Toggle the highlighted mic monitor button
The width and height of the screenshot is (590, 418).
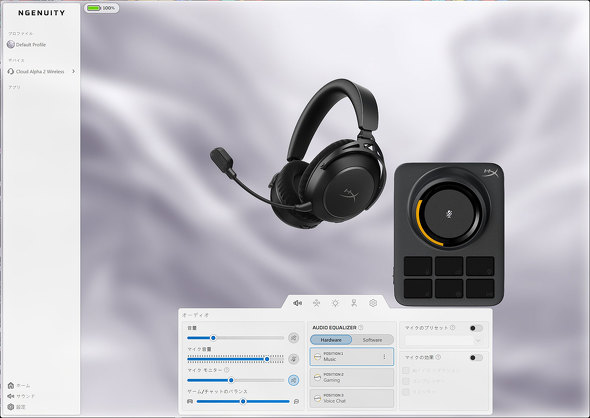tap(293, 380)
